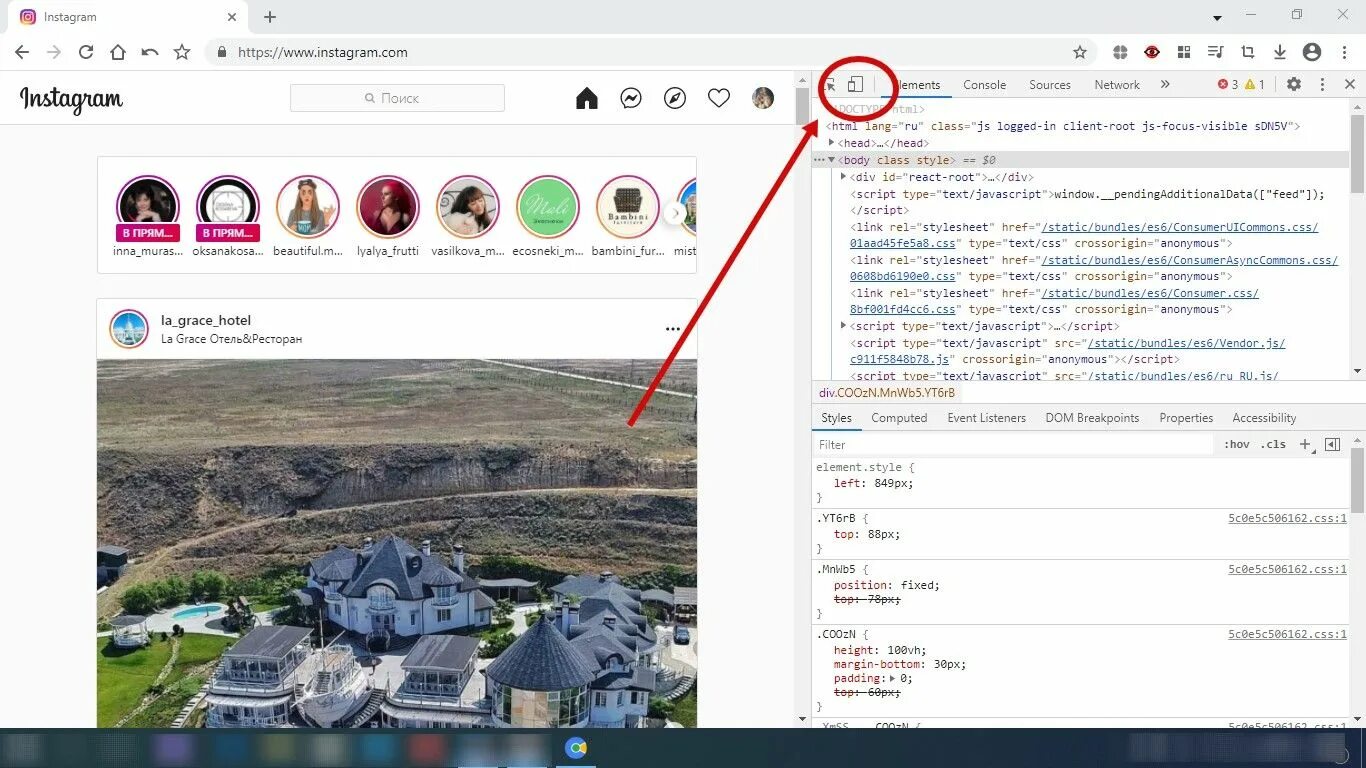Open the post options three-dot menu
The image size is (1366, 768).
pyautogui.click(x=673, y=329)
